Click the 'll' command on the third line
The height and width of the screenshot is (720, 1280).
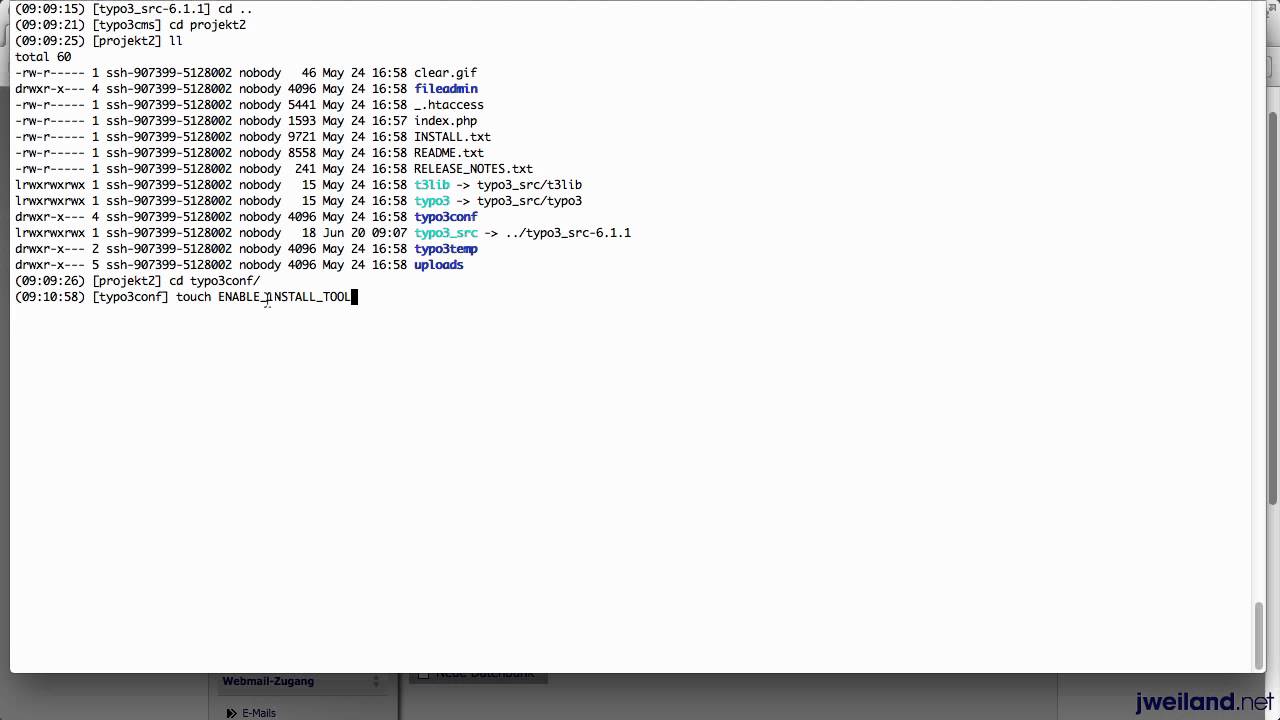click(176, 41)
